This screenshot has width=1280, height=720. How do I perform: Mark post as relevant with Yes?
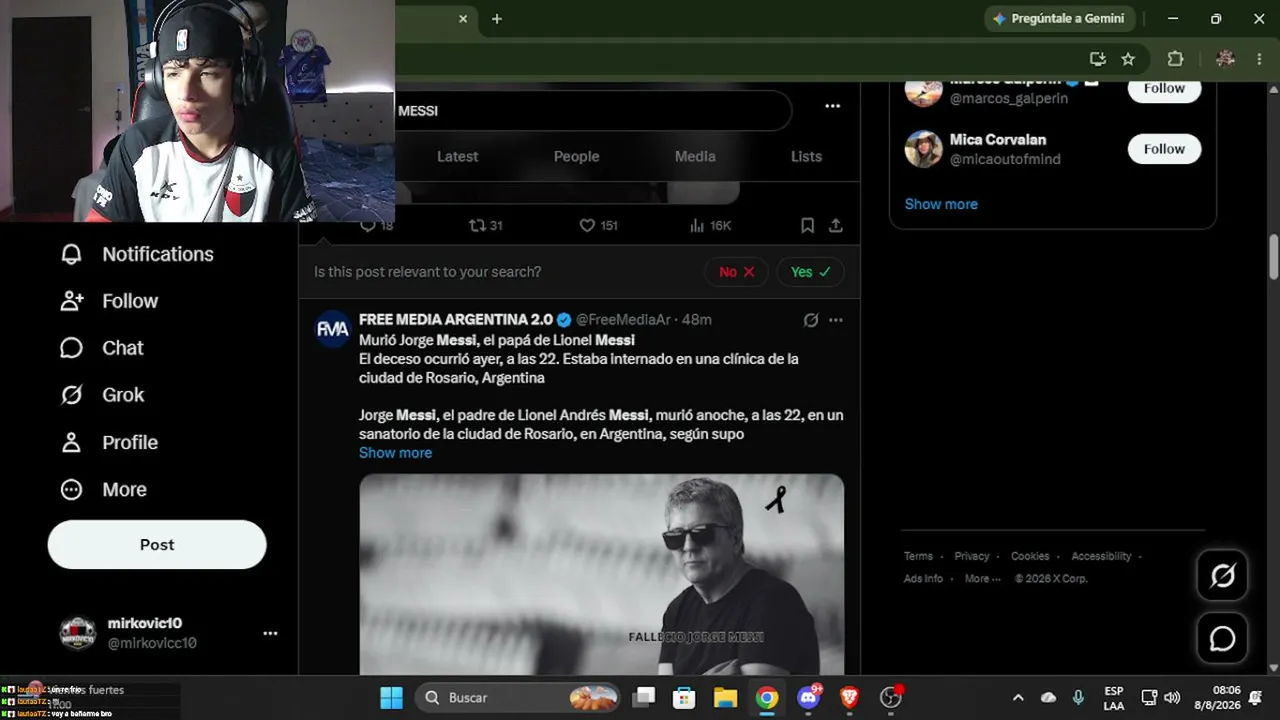point(810,272)
